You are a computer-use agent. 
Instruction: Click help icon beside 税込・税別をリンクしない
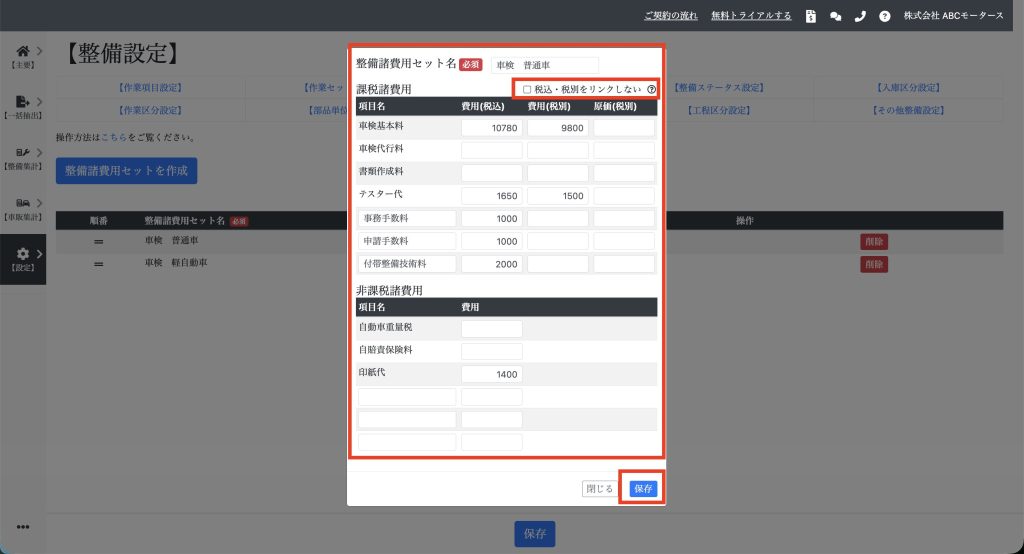(x=651, y=89)
